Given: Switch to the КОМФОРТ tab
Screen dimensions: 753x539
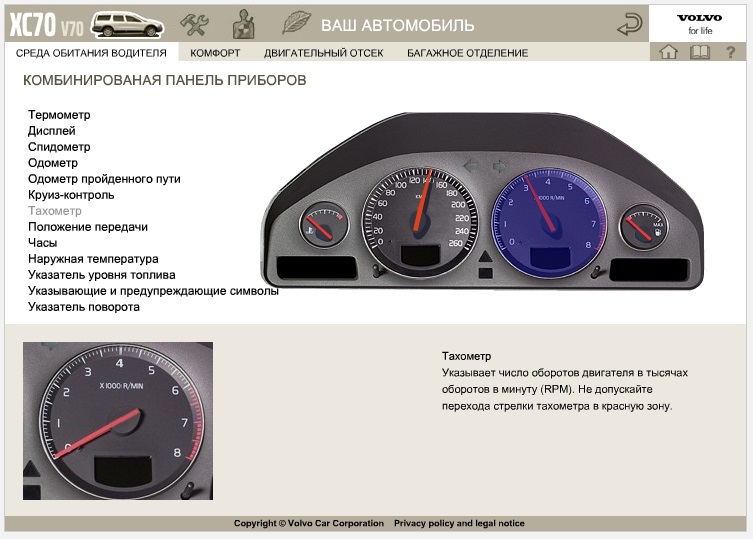Looking at the screenshot, I should (215, 53).
